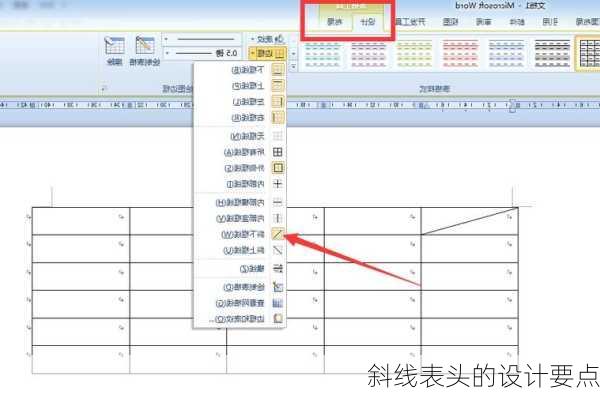Choose the 左框线 left border option
Screen dimensions: 600x395
tap(240, 102)
